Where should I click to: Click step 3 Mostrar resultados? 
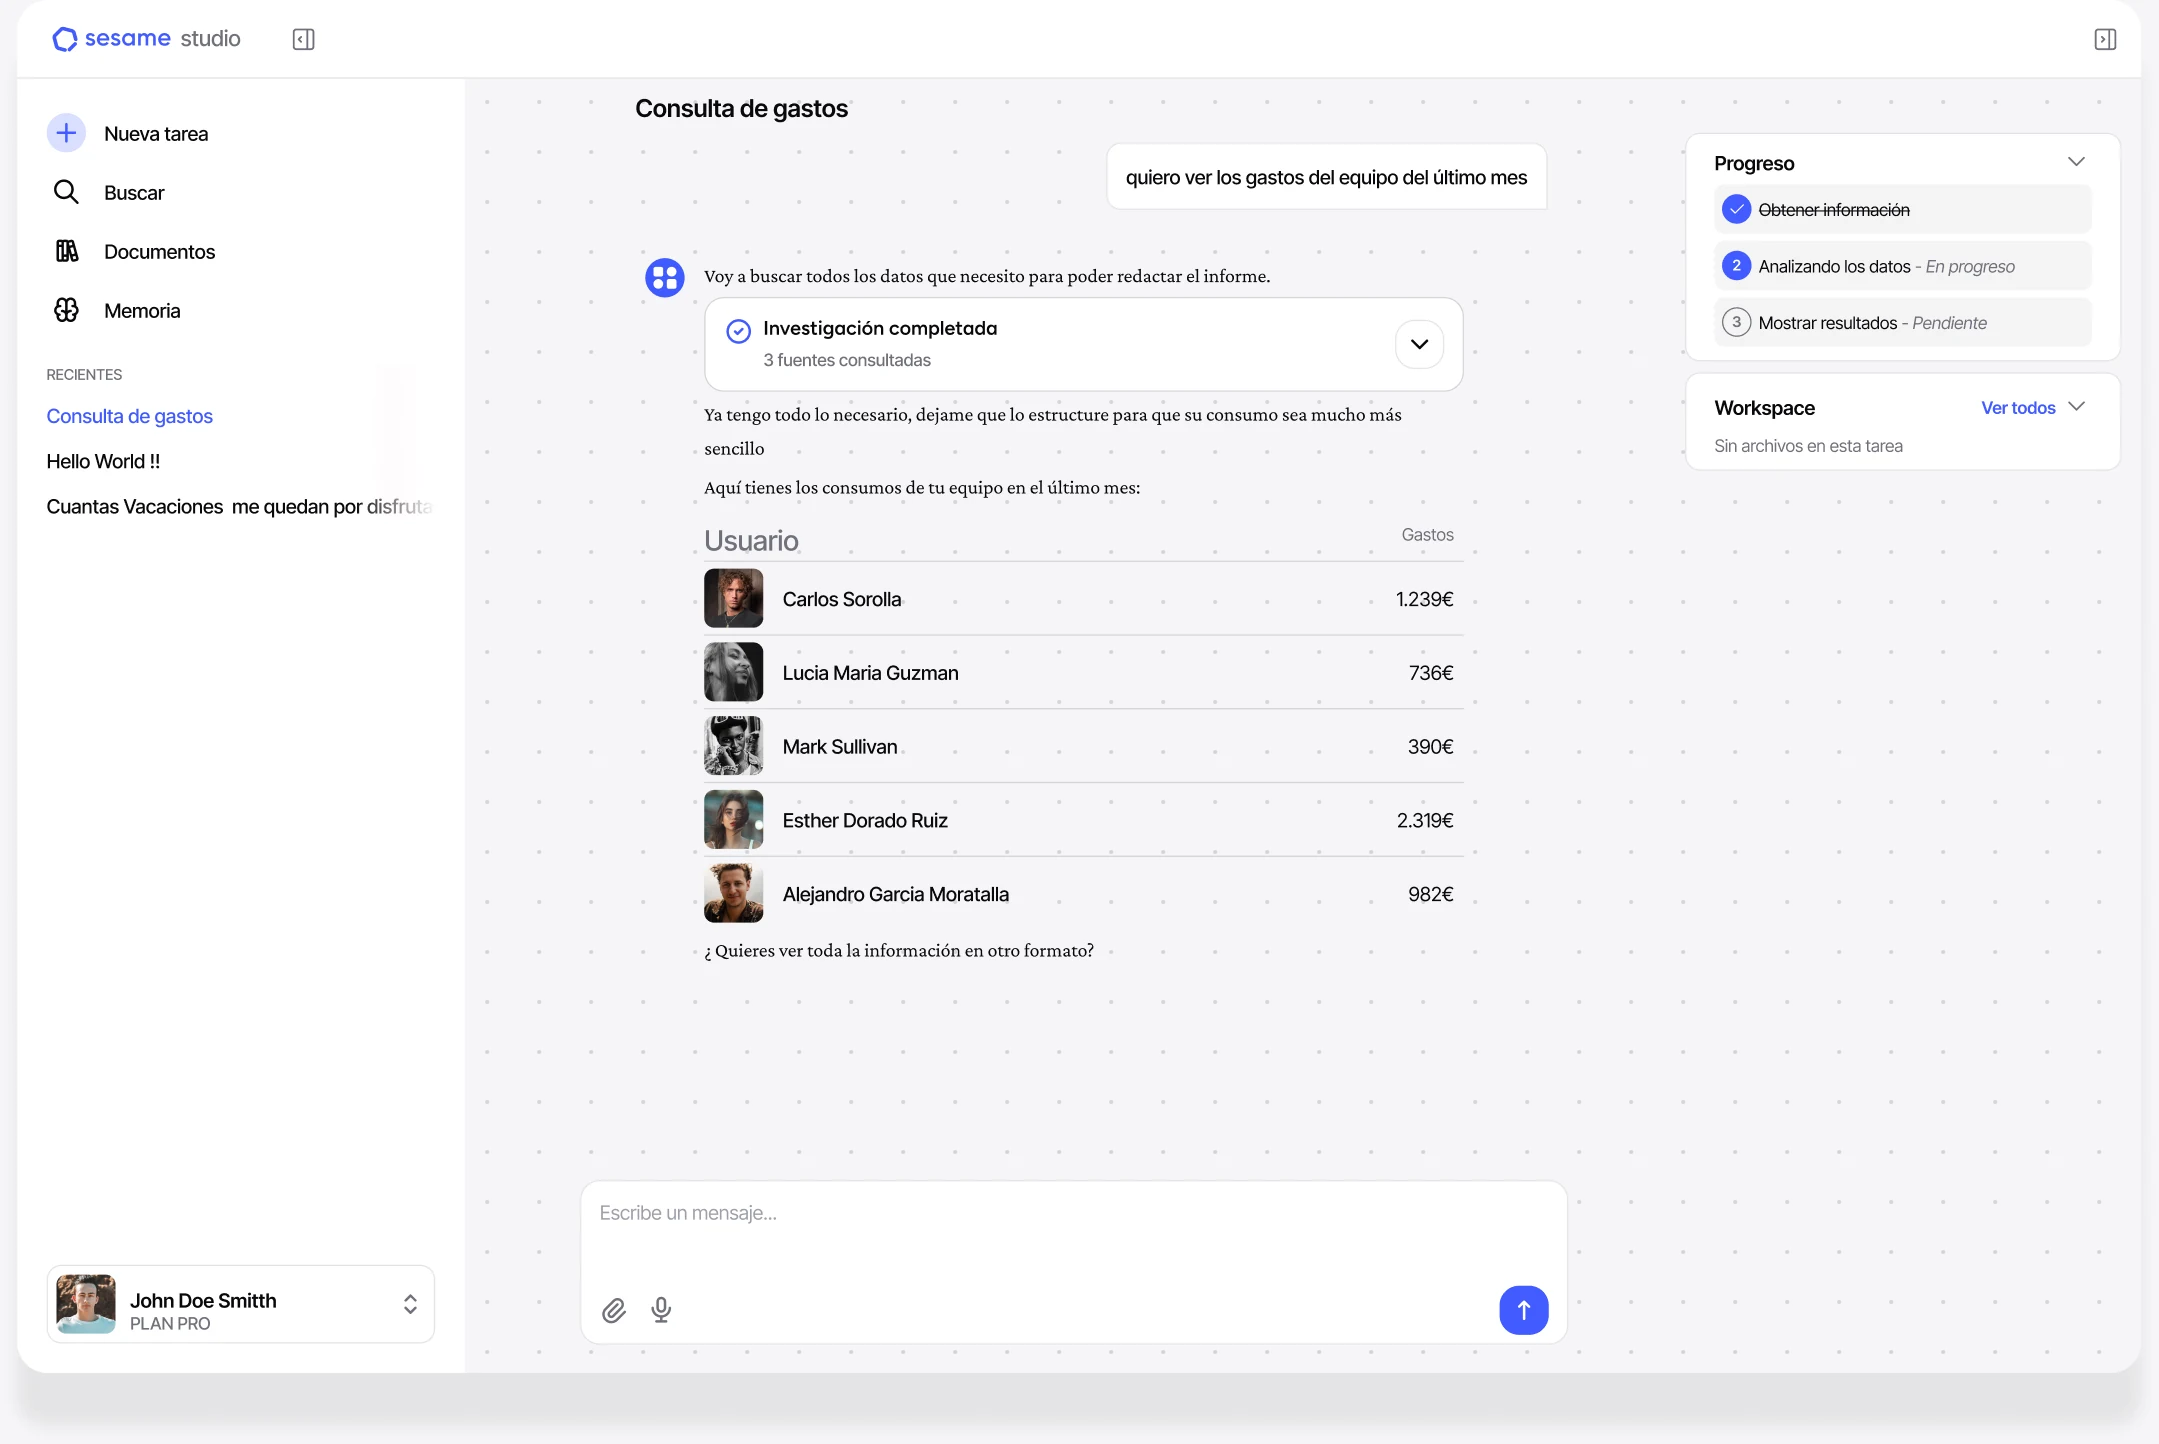[1902, 323]
